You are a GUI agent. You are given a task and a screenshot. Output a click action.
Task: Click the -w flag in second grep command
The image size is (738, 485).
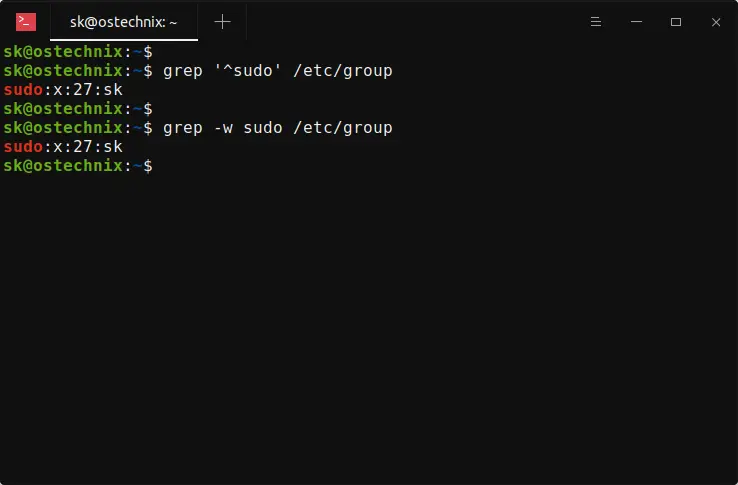tap(213, 128)
